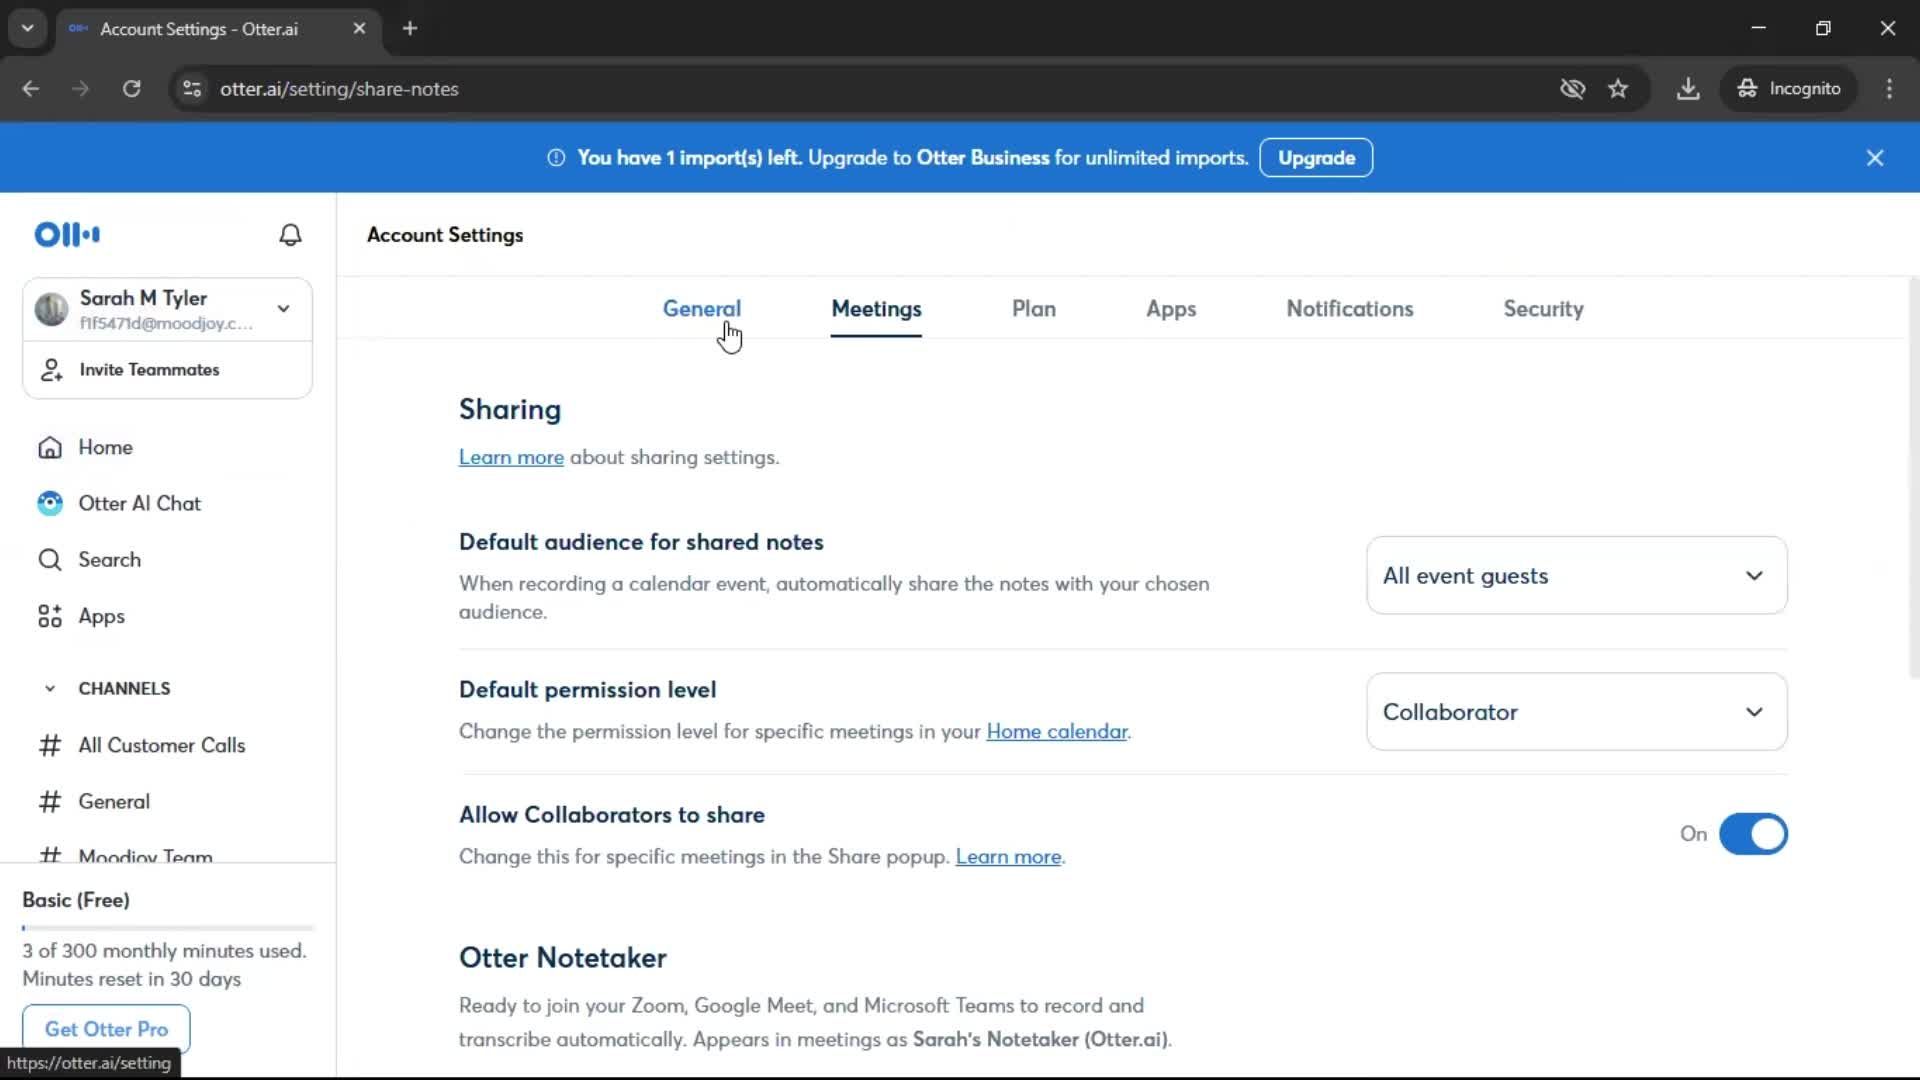The width and height of the screenshot is (1920, 1080).
Task: Click the monthly minutes usage bar
Action: 168,928
